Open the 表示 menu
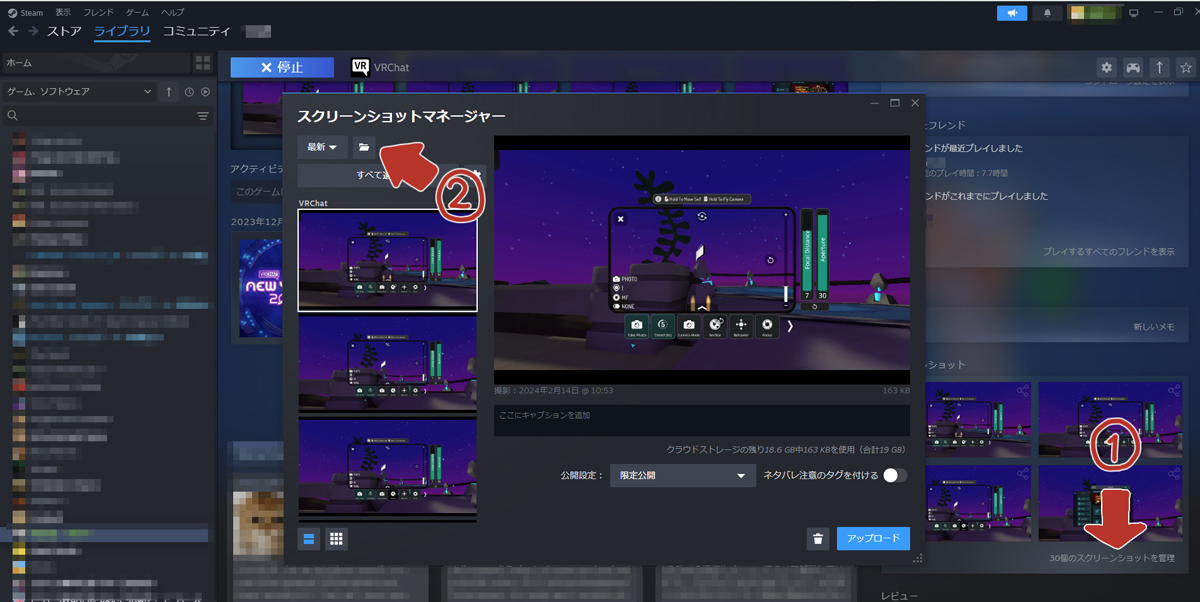 click(63, 12)
